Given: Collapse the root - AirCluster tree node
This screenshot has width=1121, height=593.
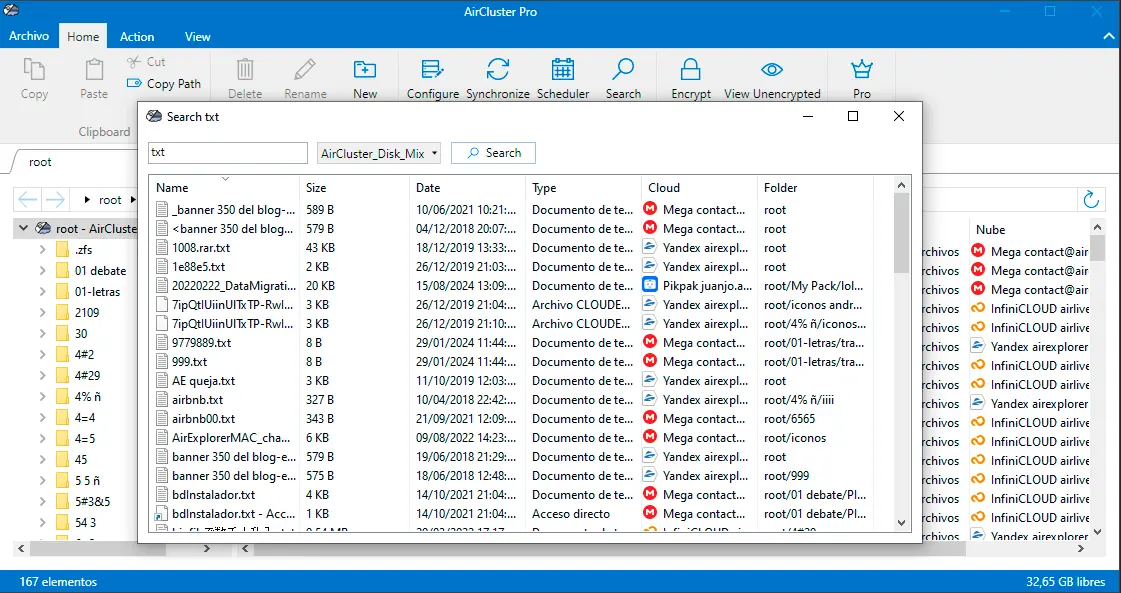Looking at the screenshot, I should (24, 228).
